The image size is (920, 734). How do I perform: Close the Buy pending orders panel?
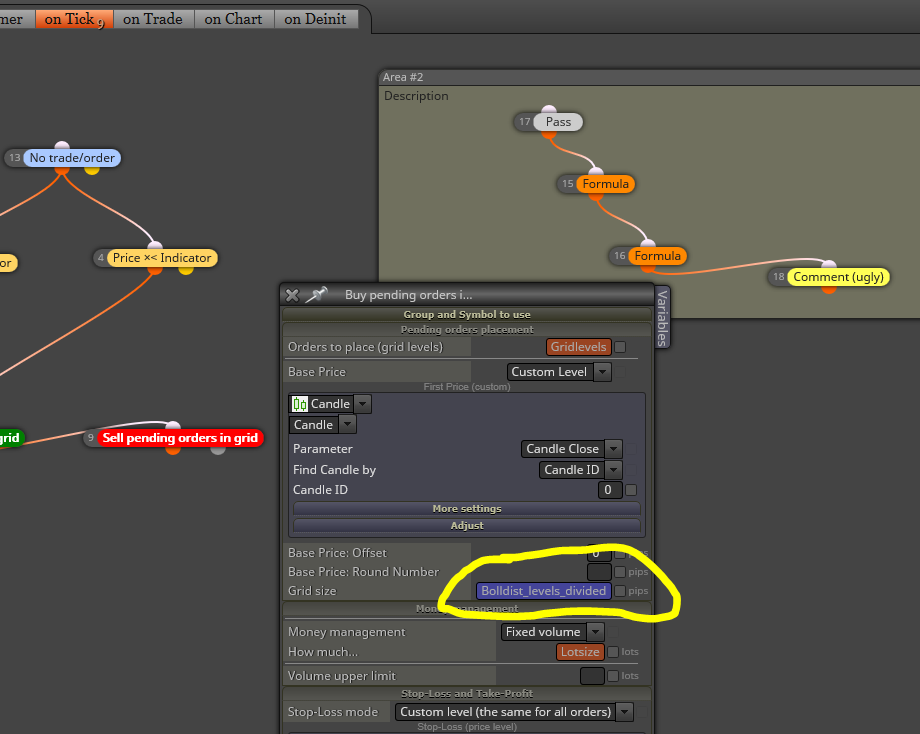tap(292, 295)
